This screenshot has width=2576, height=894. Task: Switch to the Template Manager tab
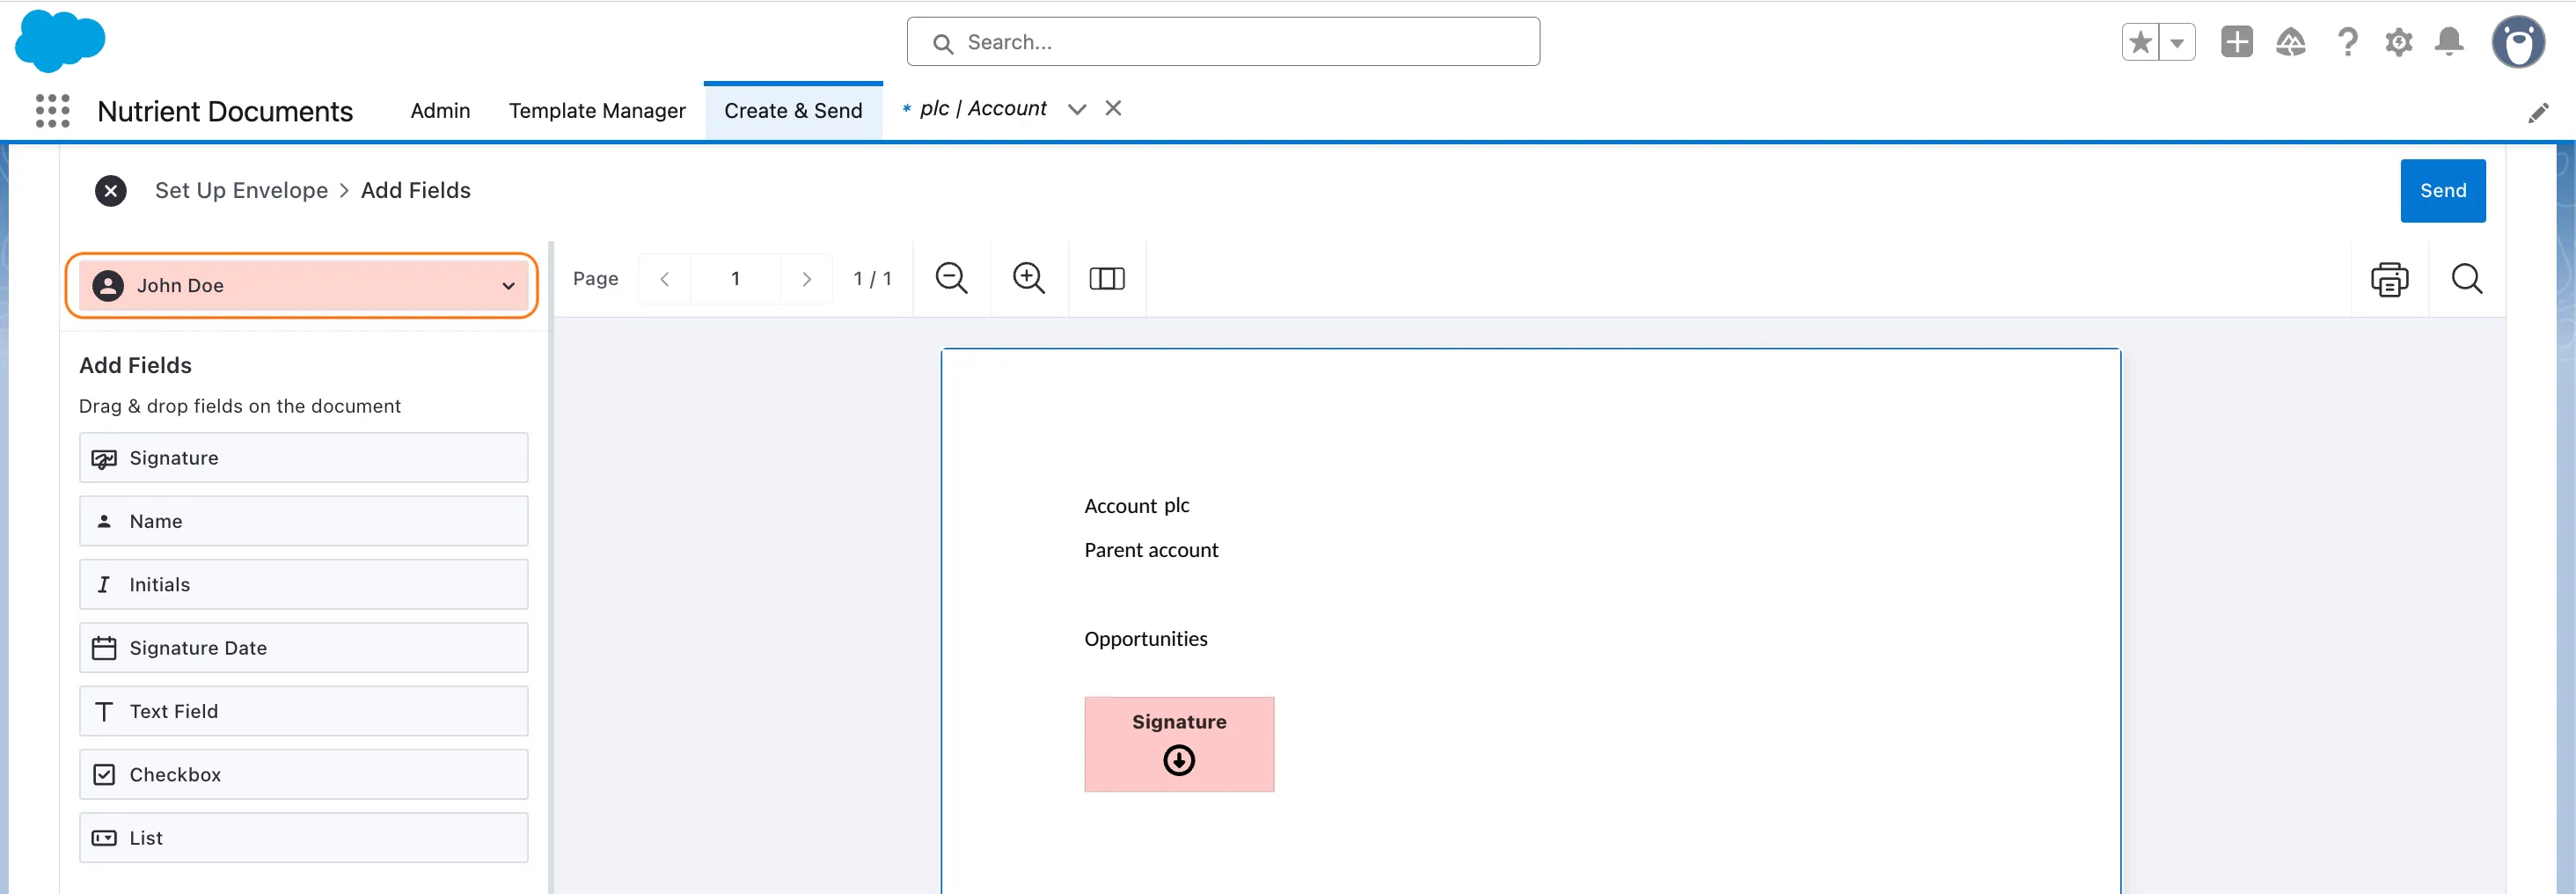597,110
